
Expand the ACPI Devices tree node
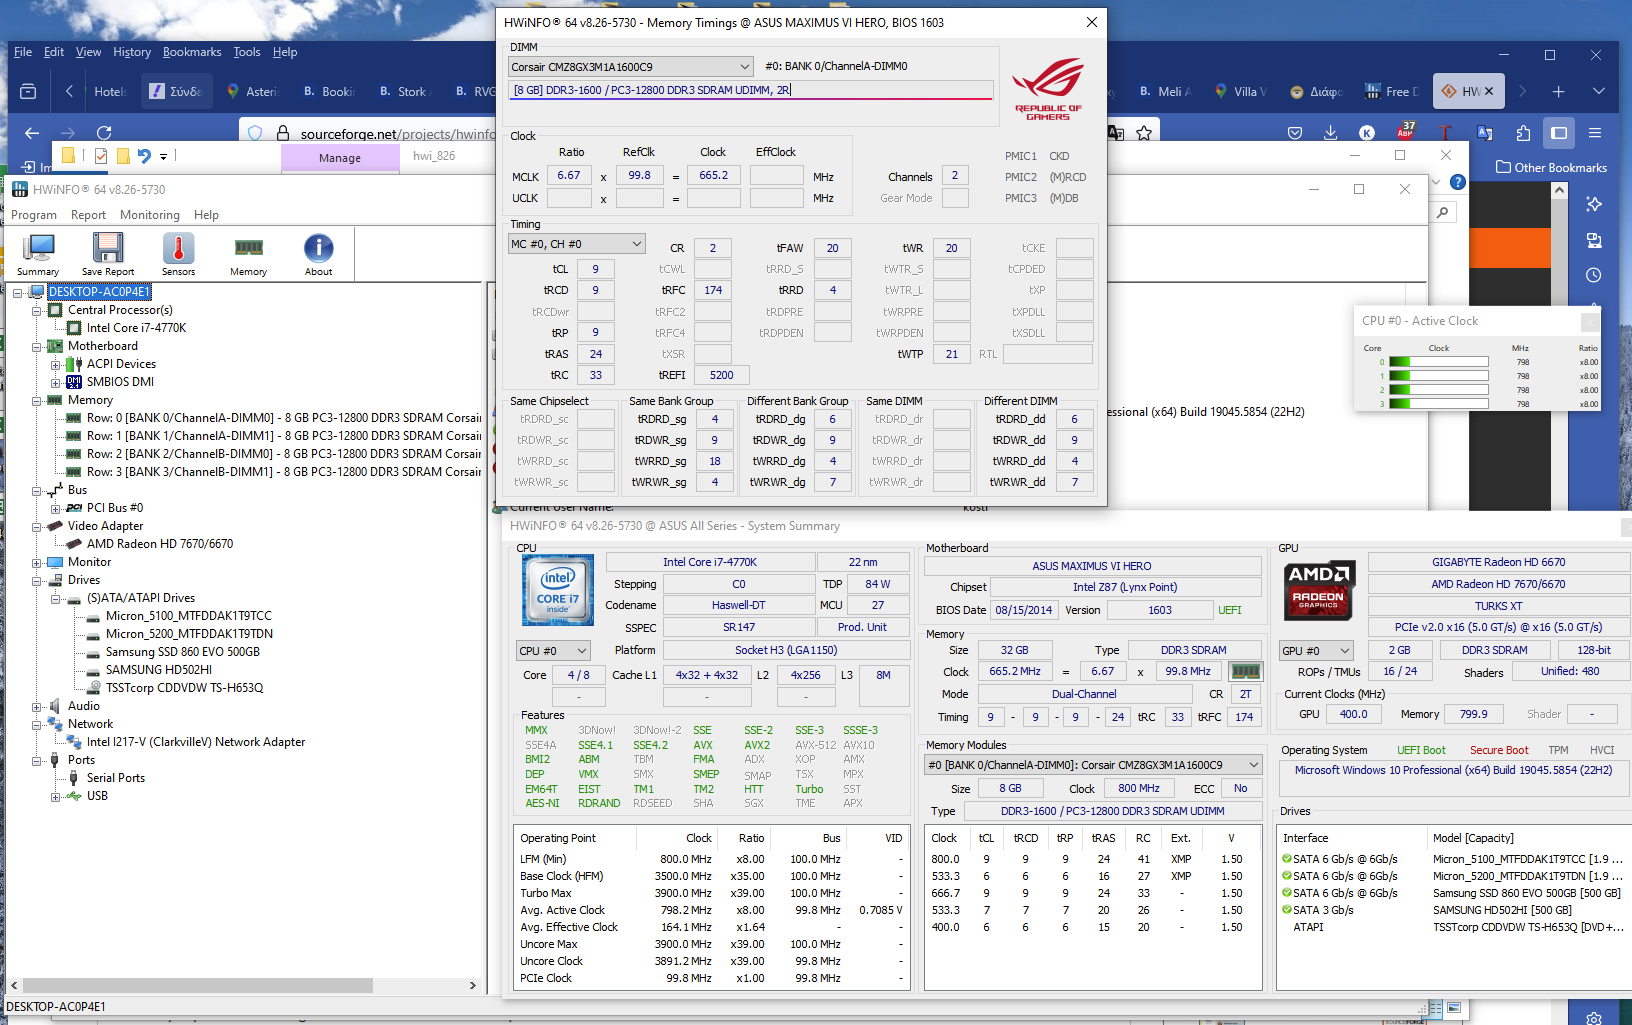coord(56,364)
